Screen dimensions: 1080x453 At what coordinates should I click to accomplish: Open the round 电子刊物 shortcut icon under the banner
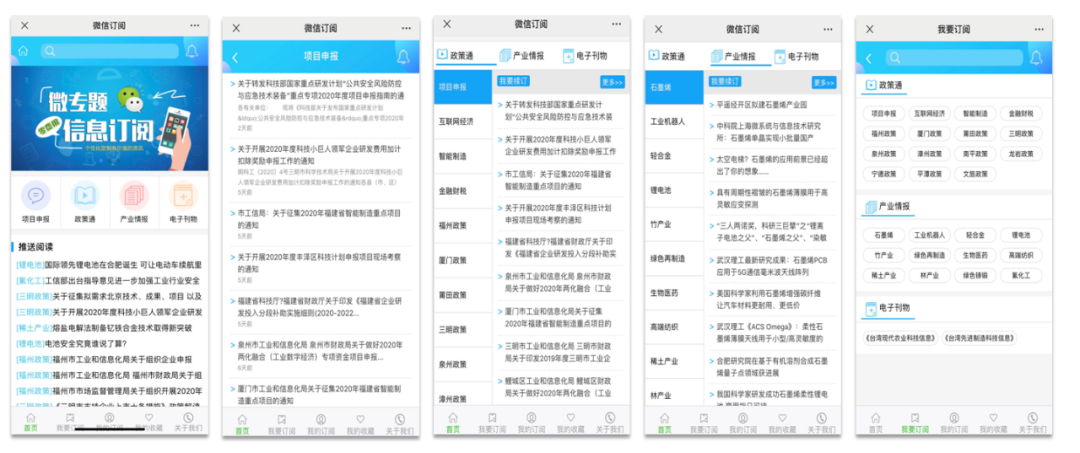coord(183,196)
